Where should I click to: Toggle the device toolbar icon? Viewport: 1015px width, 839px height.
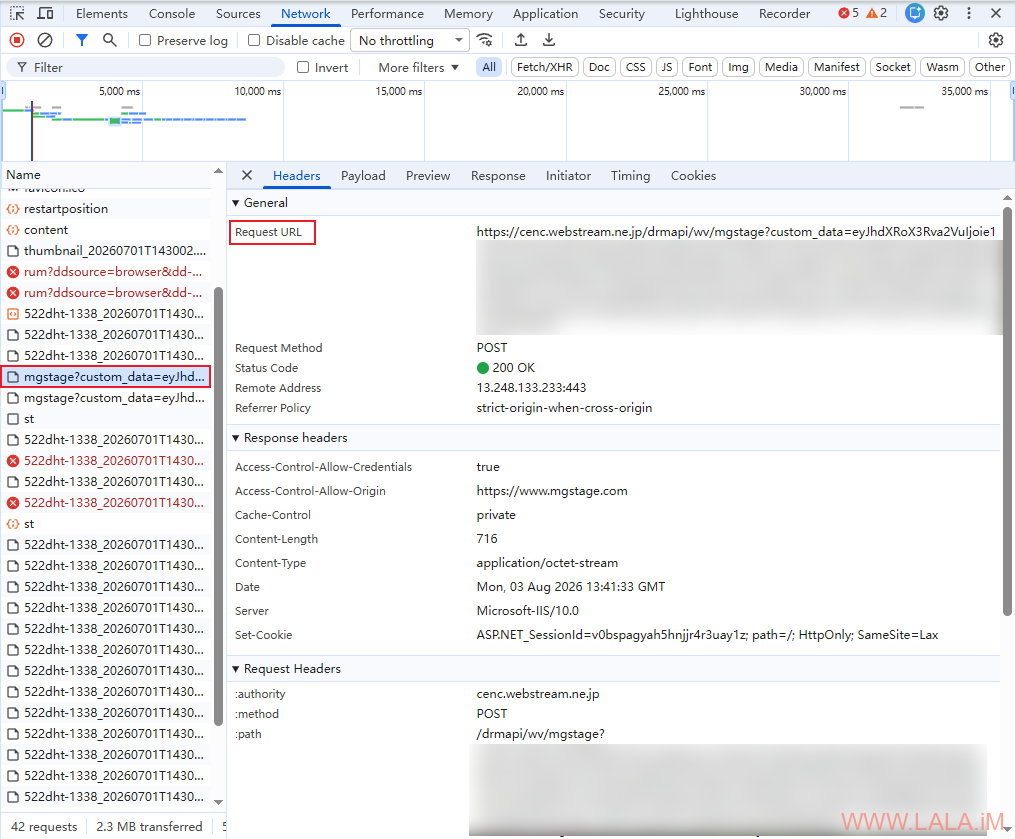pos(45,13)
